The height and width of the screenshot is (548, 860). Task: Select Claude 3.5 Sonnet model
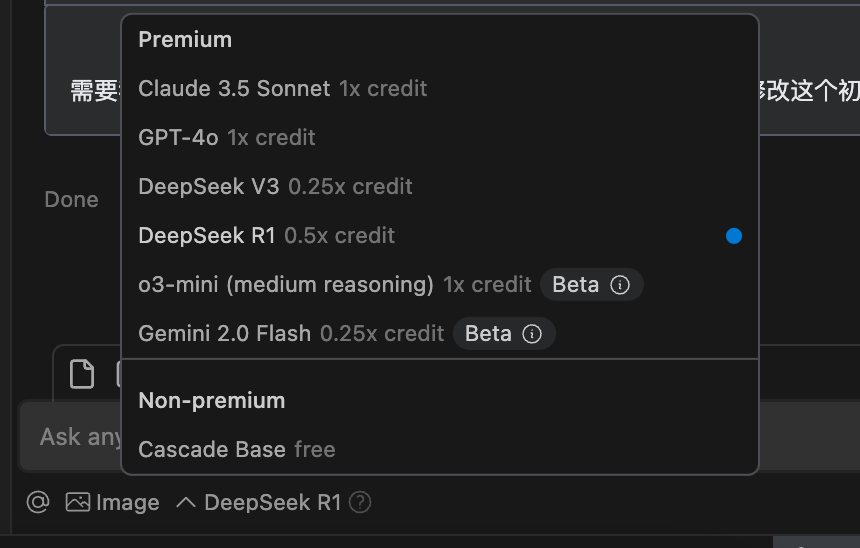click(440, 88)
